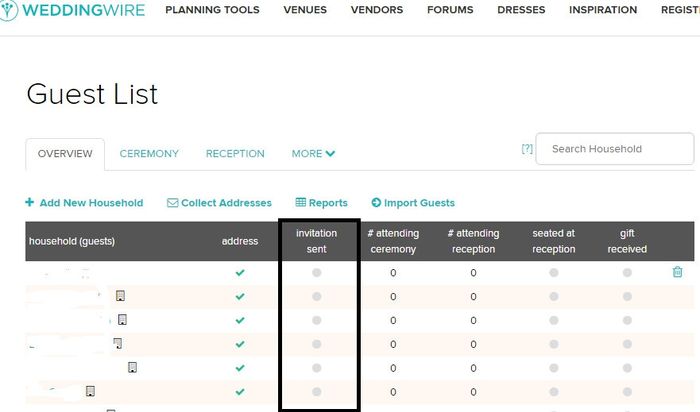Switch to the Reception tab
The image size is (700, 412).
(x=235, y=154)
